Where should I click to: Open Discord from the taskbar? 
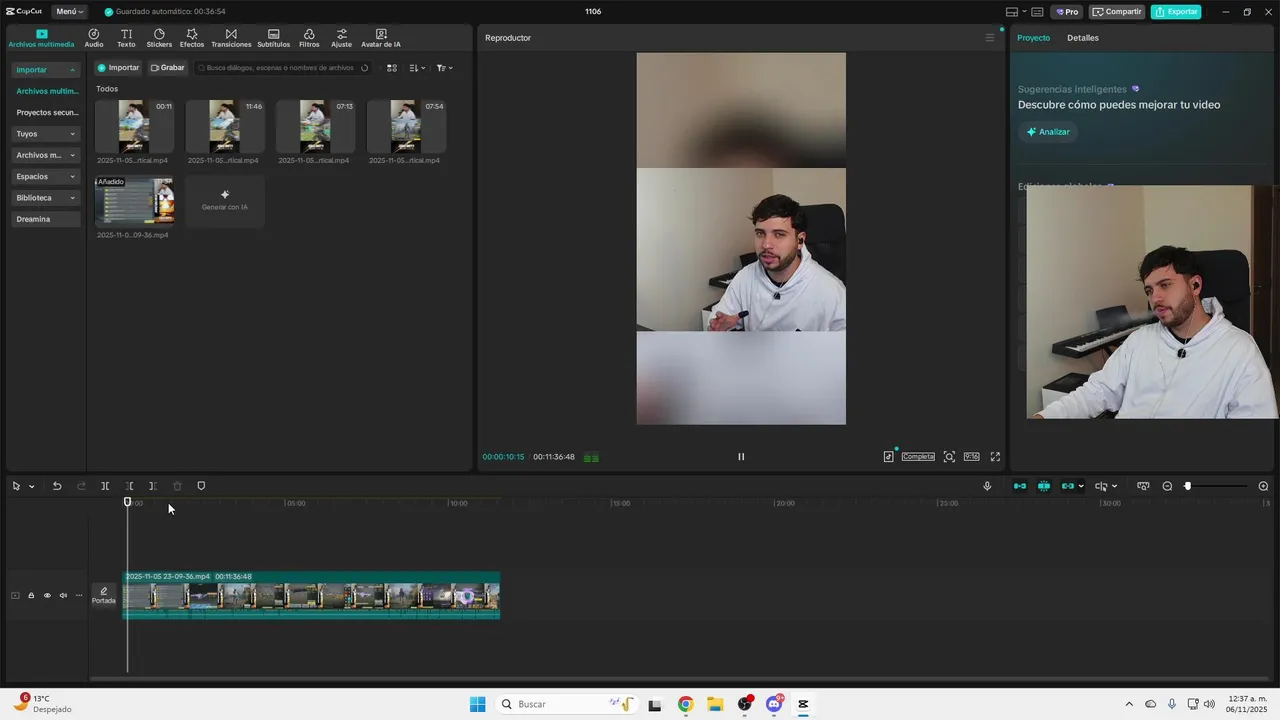coord(774,704)
